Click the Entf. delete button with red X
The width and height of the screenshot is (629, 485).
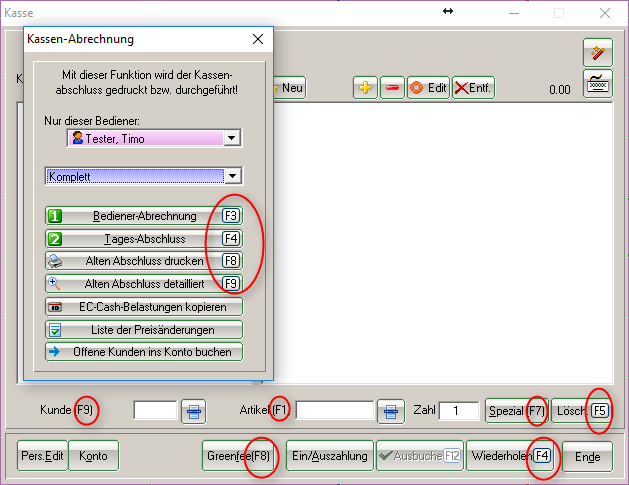click(x=473, y=88)
